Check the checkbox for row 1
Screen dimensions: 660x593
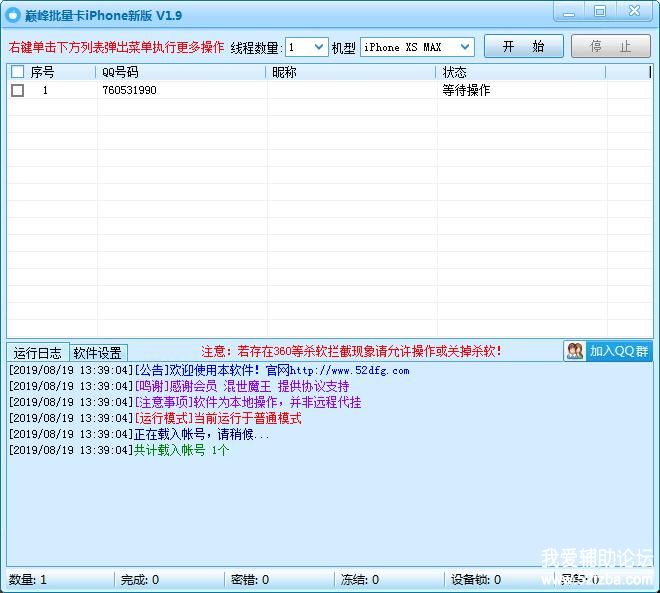pyautogui.click(x=17, y=90)
